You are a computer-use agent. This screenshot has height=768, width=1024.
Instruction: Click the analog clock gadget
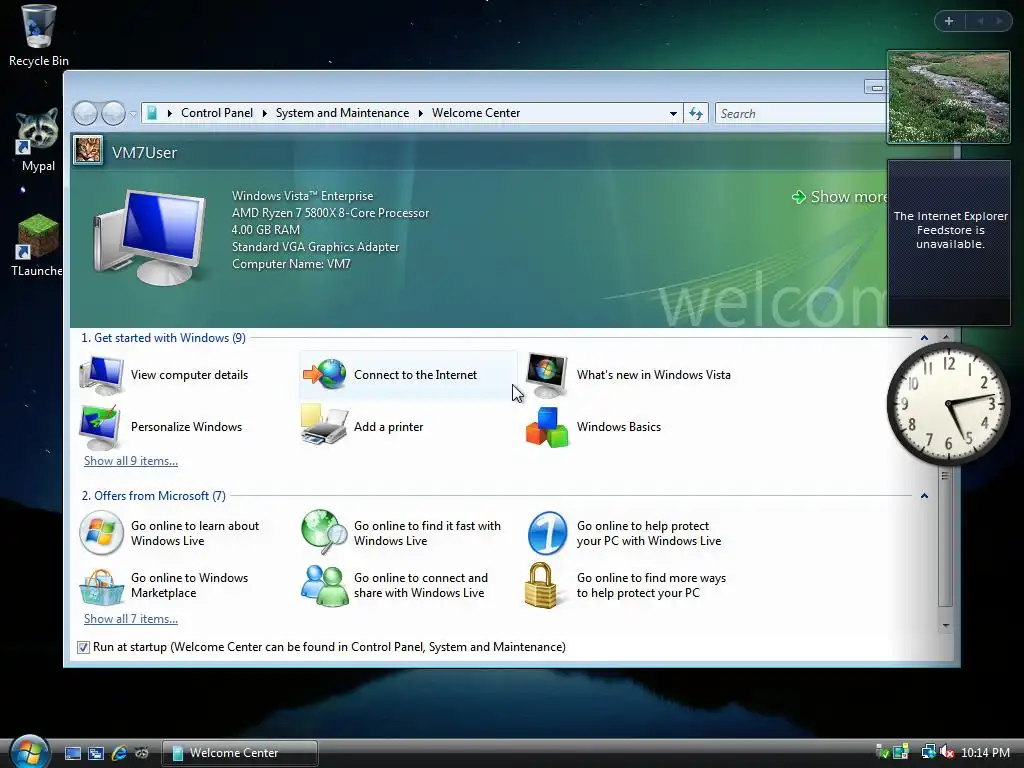949,404
